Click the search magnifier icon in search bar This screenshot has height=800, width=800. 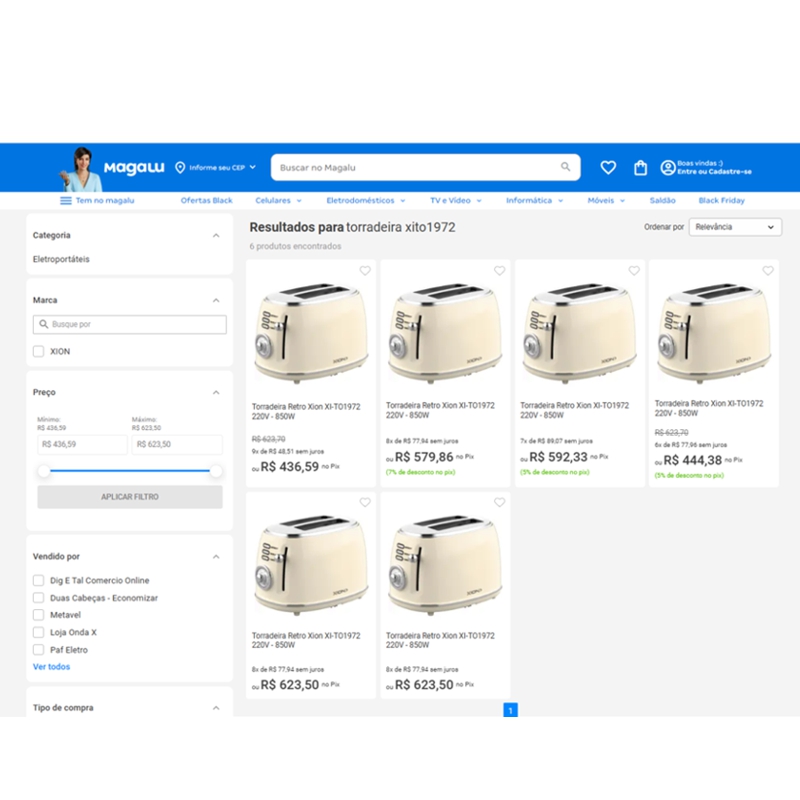point(566,167)
